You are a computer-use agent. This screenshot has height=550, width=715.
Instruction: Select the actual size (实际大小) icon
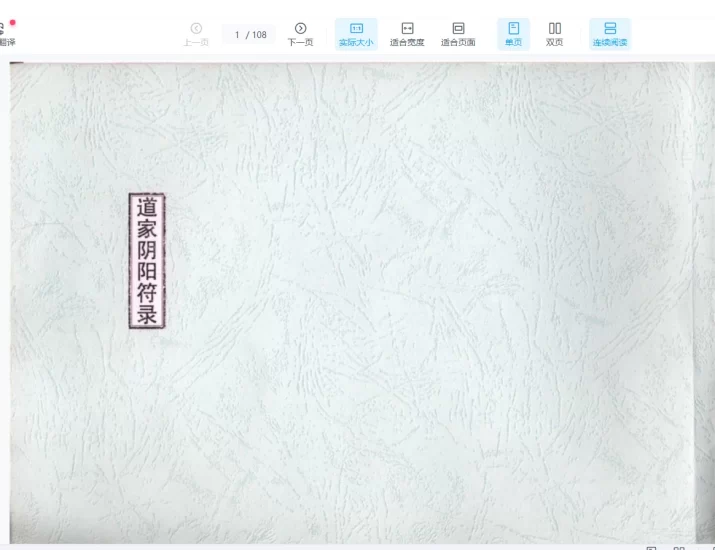(356, 28)
